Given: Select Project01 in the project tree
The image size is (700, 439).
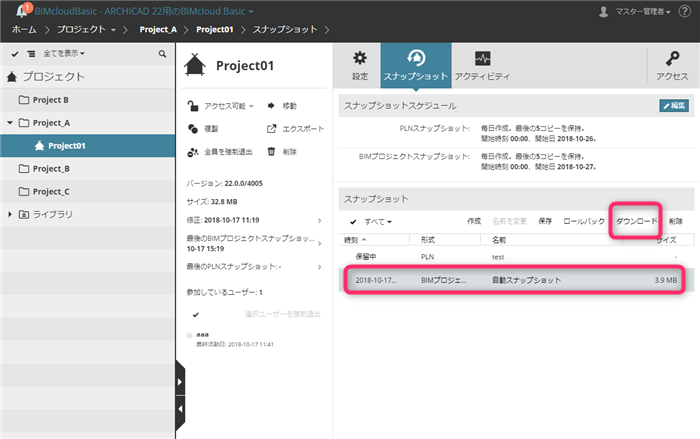Looking at the screenshot, I should tap(88, 146).
